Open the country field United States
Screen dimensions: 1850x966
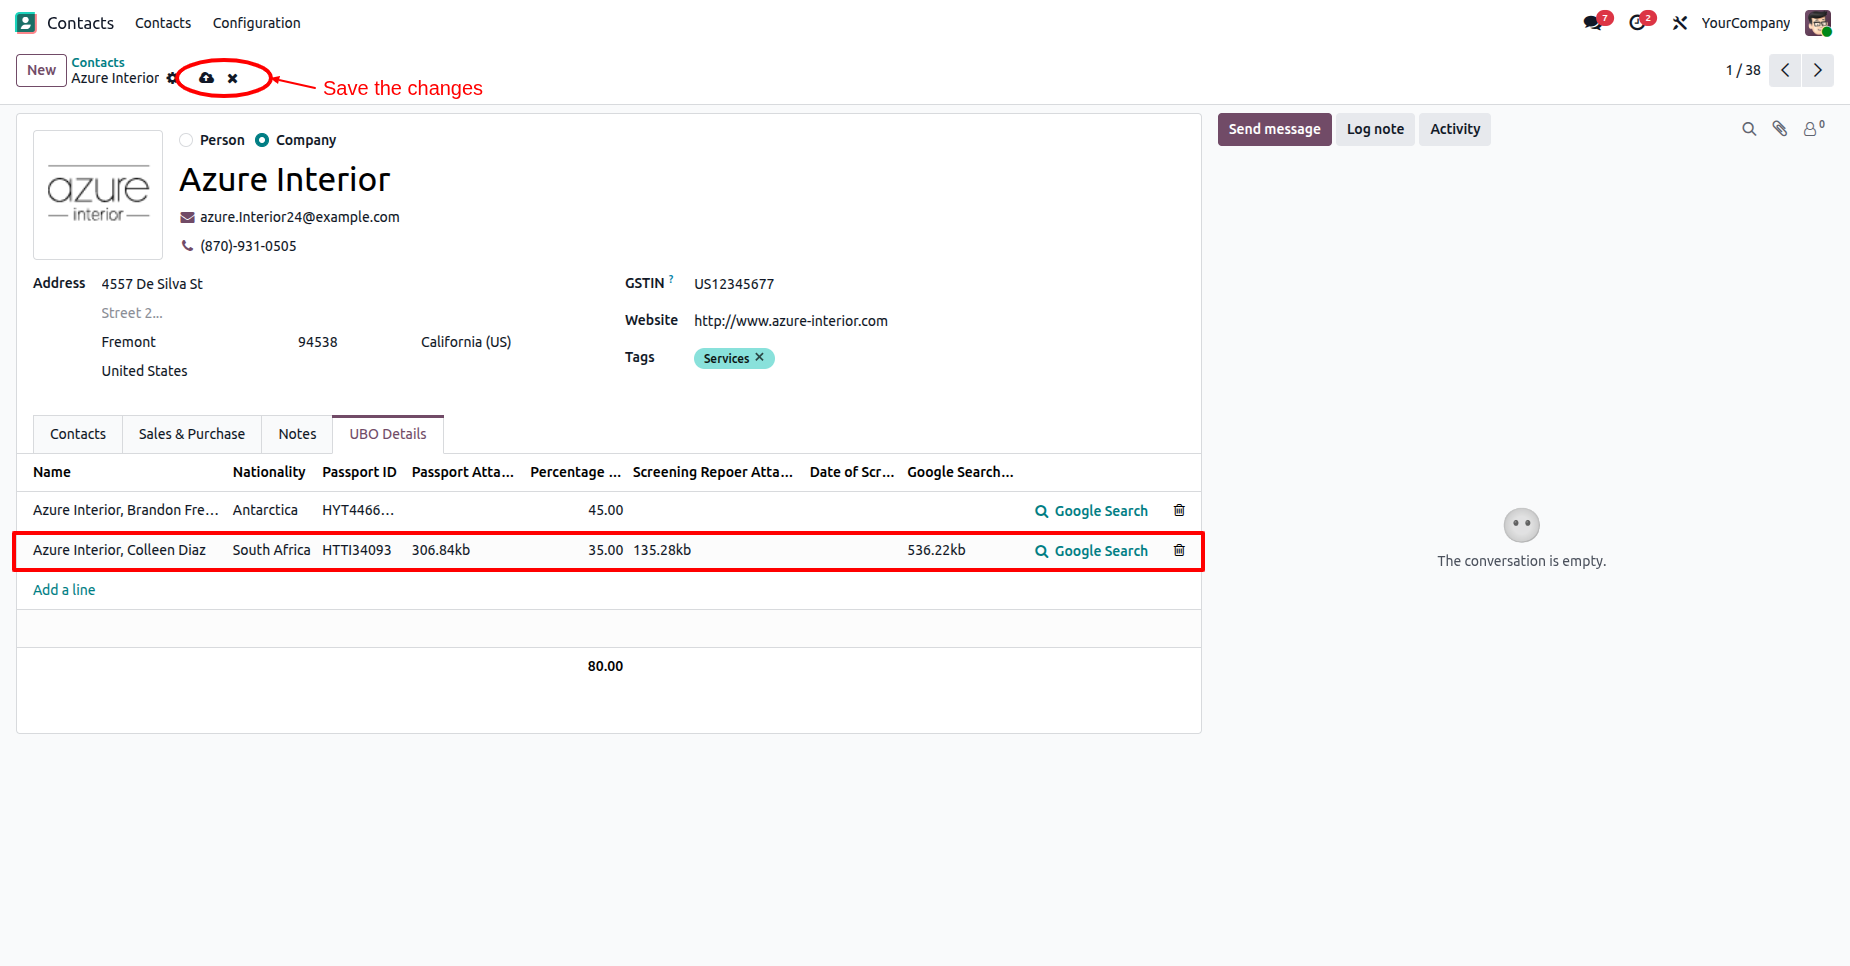(x=144, y=371)
